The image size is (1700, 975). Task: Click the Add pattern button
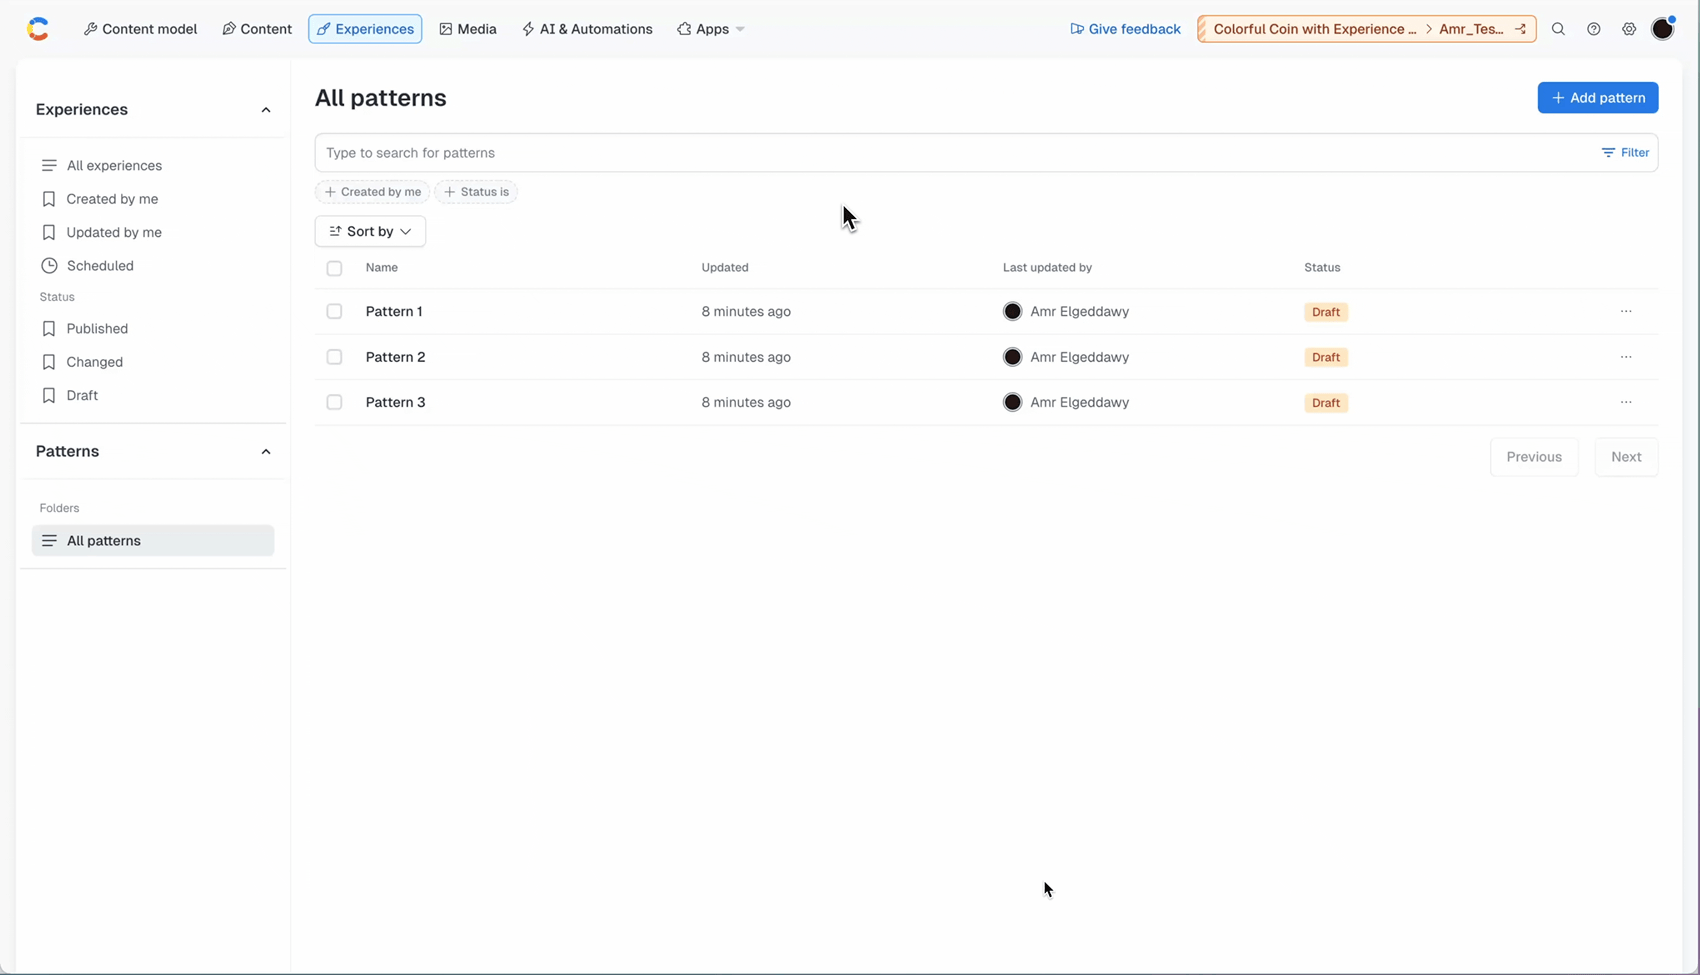[1598, 98]
